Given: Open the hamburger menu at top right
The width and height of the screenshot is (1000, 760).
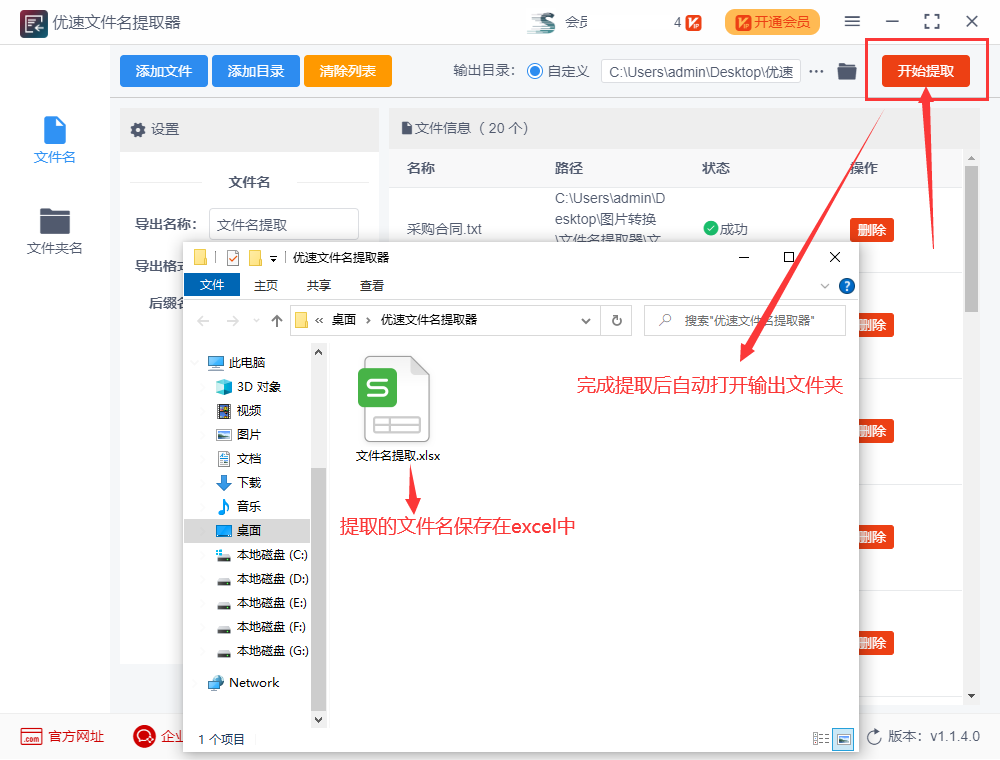Looking at the screenshot, I should 854,20.
